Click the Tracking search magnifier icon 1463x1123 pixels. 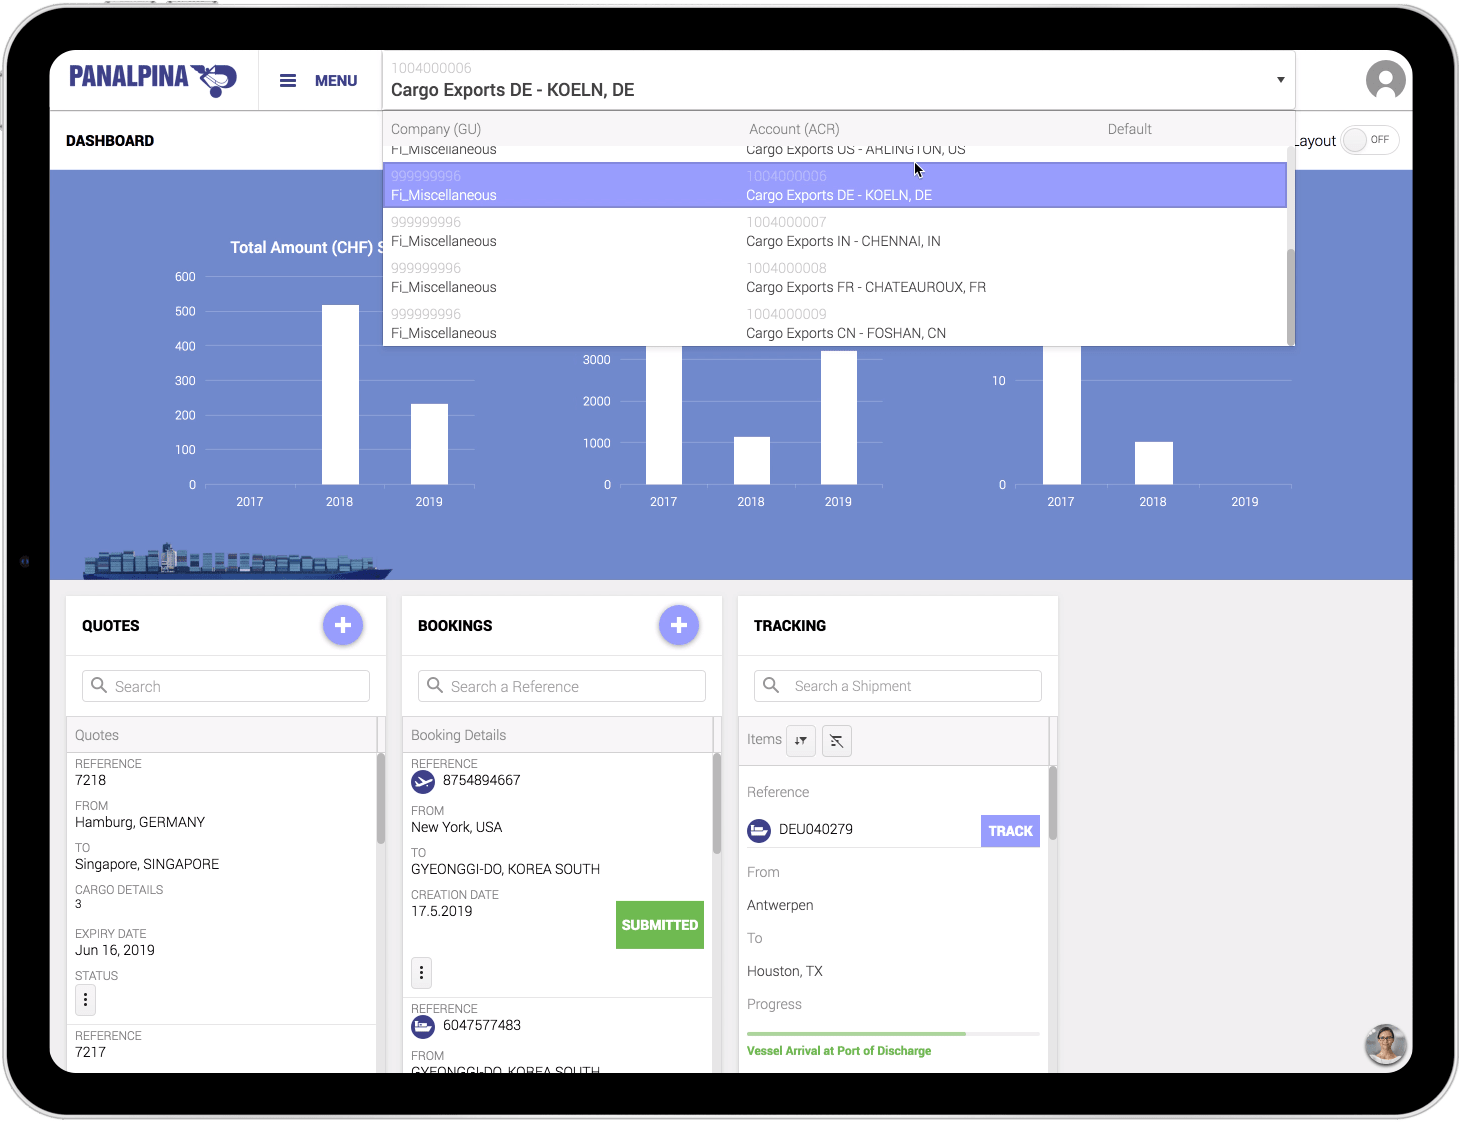coord(771,685)
